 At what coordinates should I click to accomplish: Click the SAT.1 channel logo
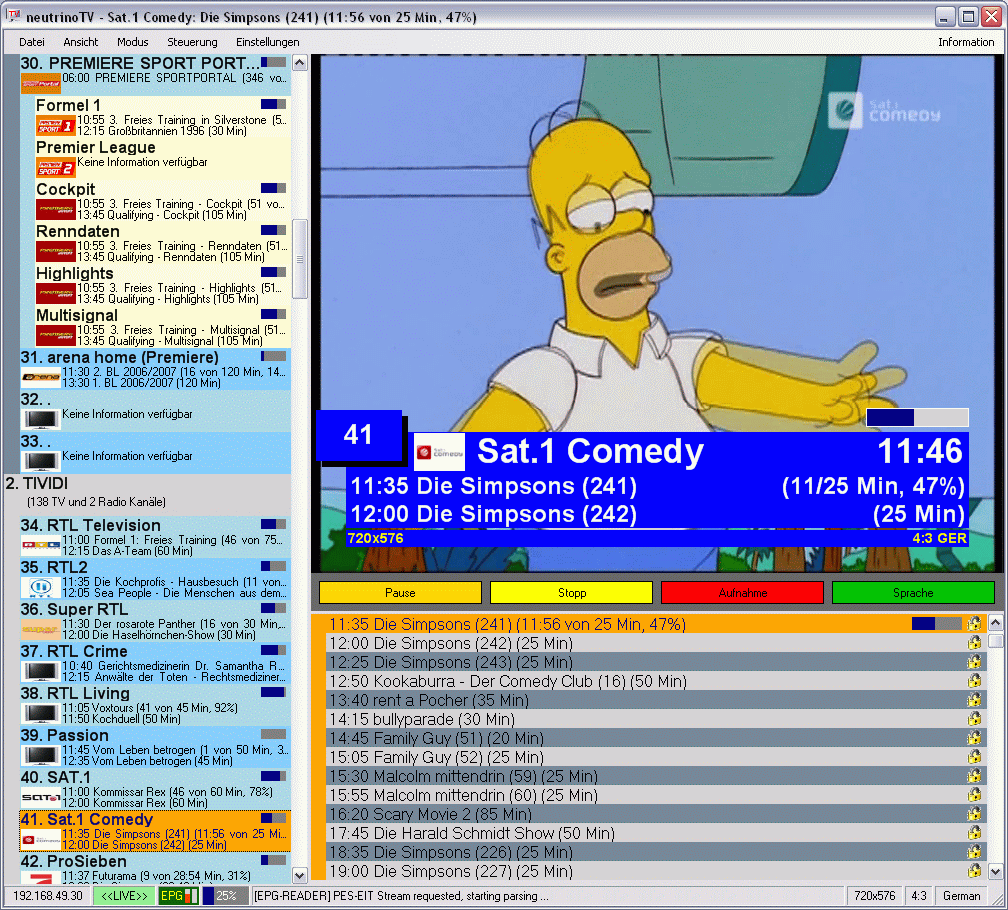(40, 798)
